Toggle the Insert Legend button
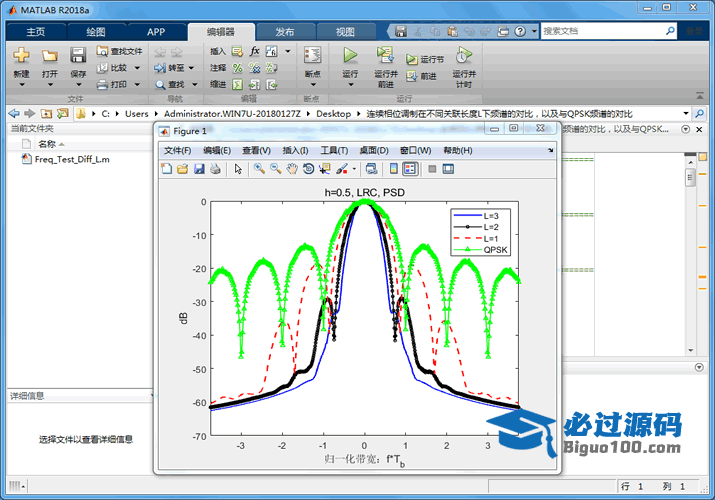This screenshot has height=500, width=715. (410, 169)
